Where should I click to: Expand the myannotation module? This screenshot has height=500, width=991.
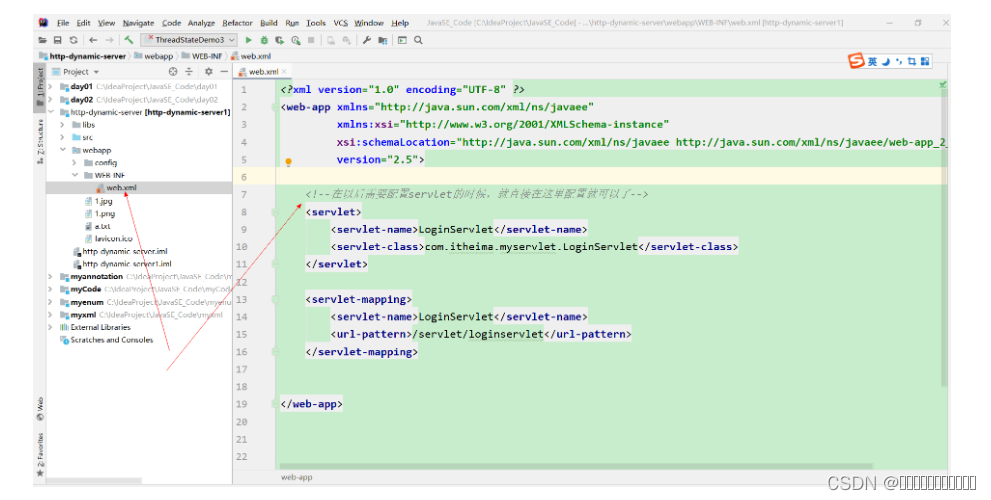(x=51, y=276)
